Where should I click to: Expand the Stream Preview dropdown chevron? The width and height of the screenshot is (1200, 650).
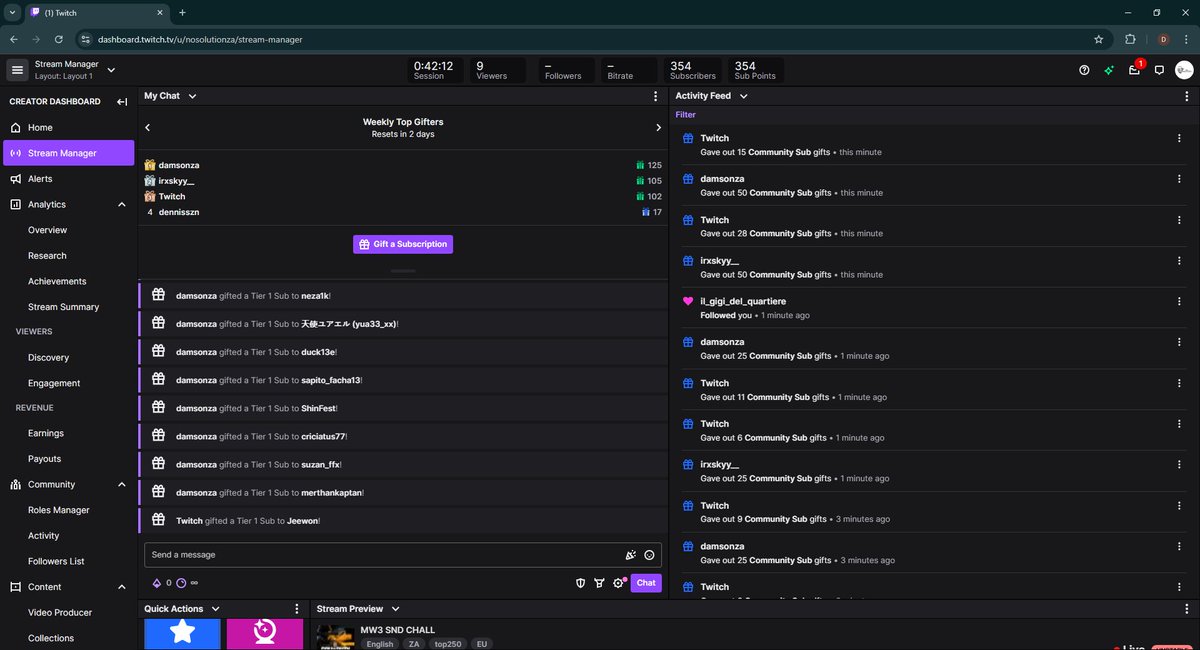click(x=395, y=609)
